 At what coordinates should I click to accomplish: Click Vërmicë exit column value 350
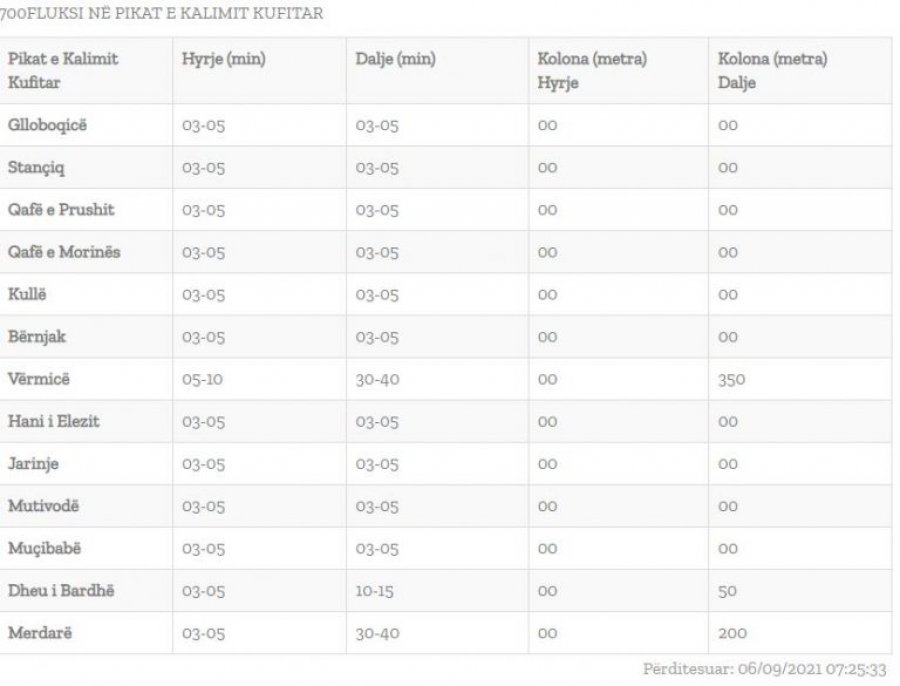click(x=731, y=379)
